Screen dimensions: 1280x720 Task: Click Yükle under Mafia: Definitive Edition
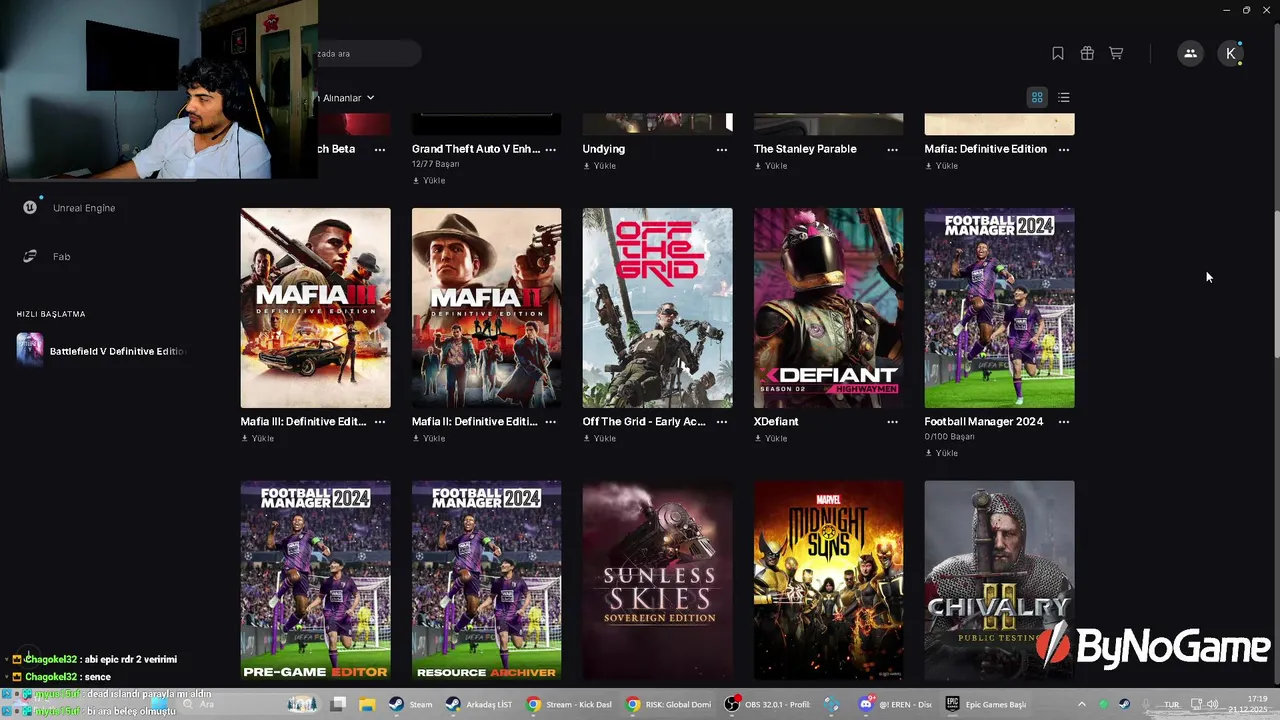point(942,166)
